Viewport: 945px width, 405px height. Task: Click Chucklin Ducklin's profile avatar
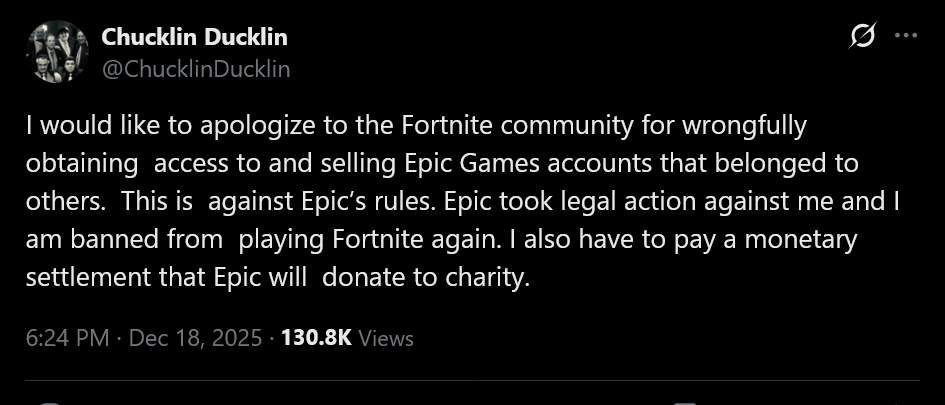point(59,53)
